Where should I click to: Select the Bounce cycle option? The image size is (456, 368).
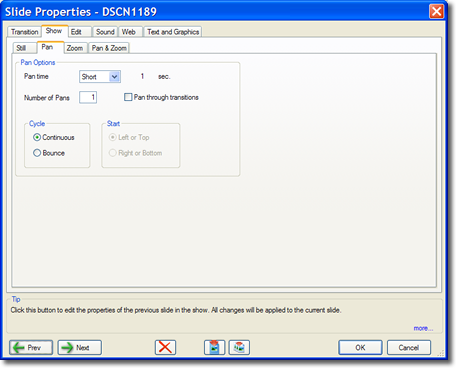click(37, 153)
